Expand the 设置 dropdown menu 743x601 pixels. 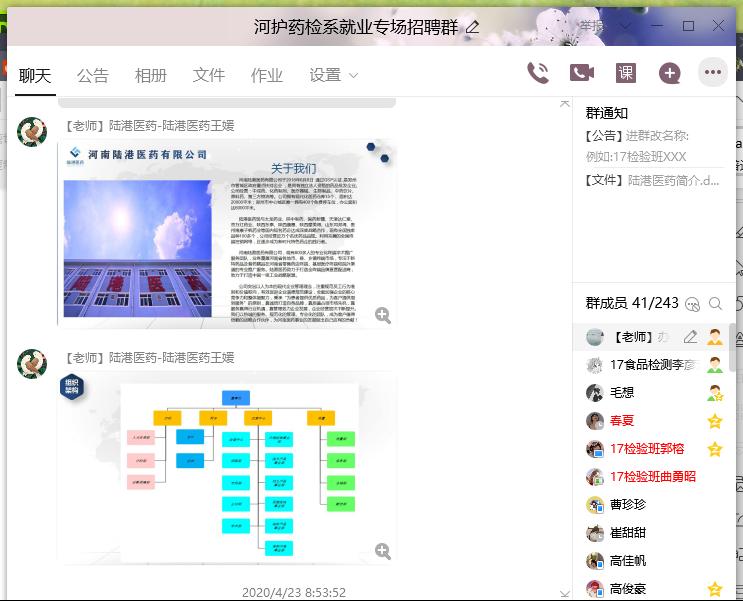(x=334, y=75)
